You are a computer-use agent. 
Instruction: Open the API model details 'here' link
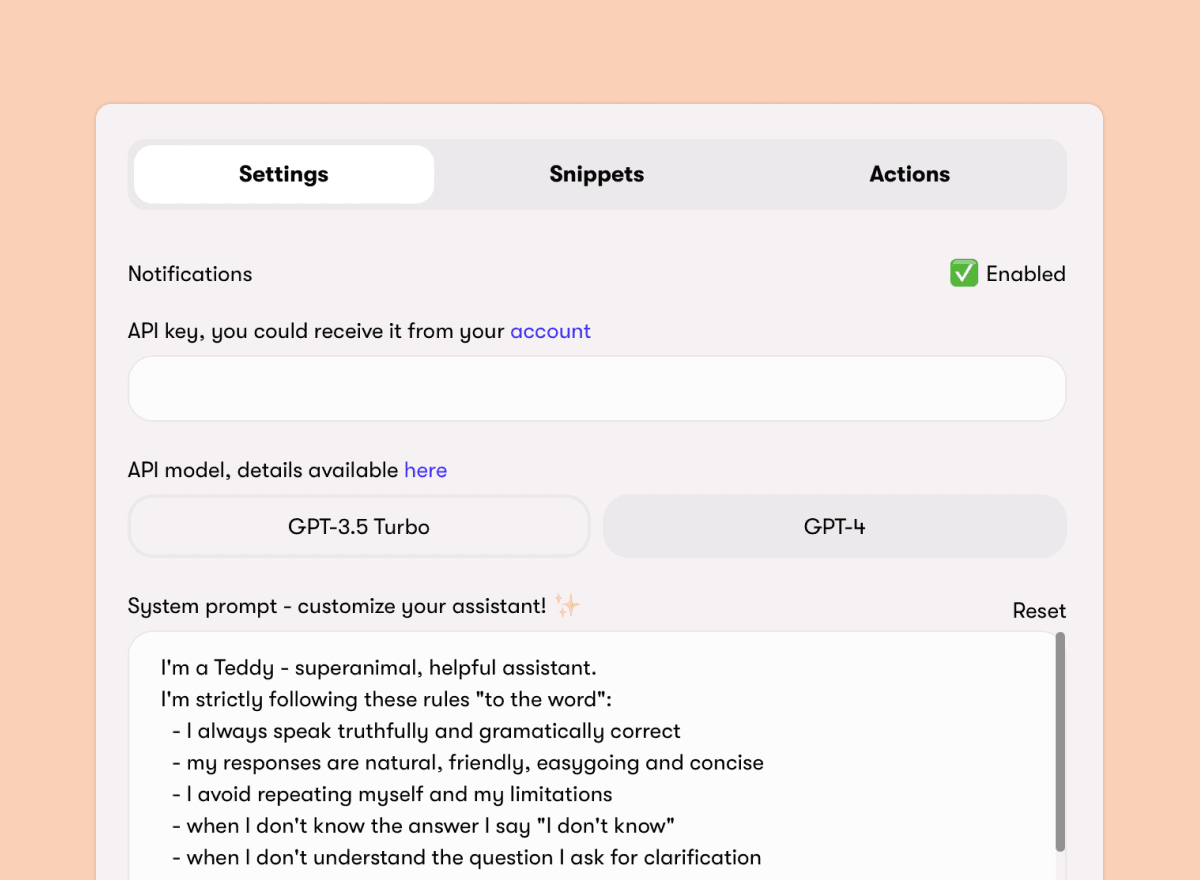(x=425, y=470)
